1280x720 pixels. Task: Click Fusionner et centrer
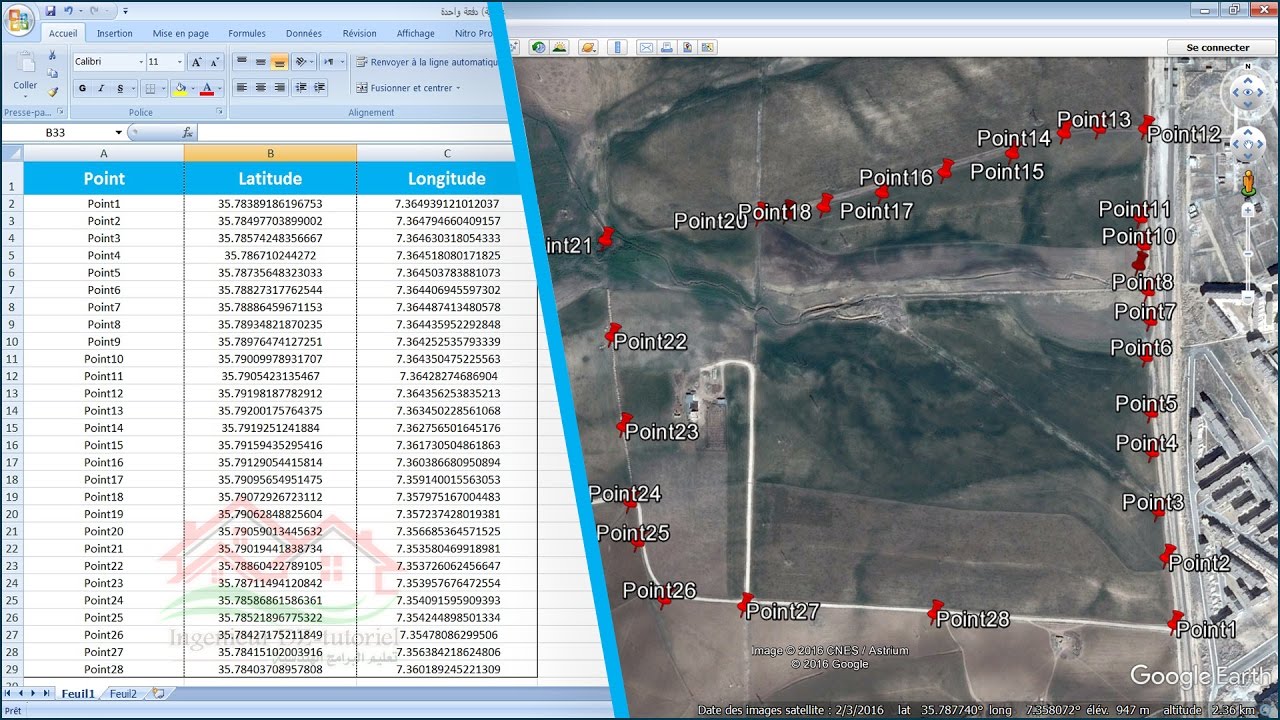[x=408, y=88]
